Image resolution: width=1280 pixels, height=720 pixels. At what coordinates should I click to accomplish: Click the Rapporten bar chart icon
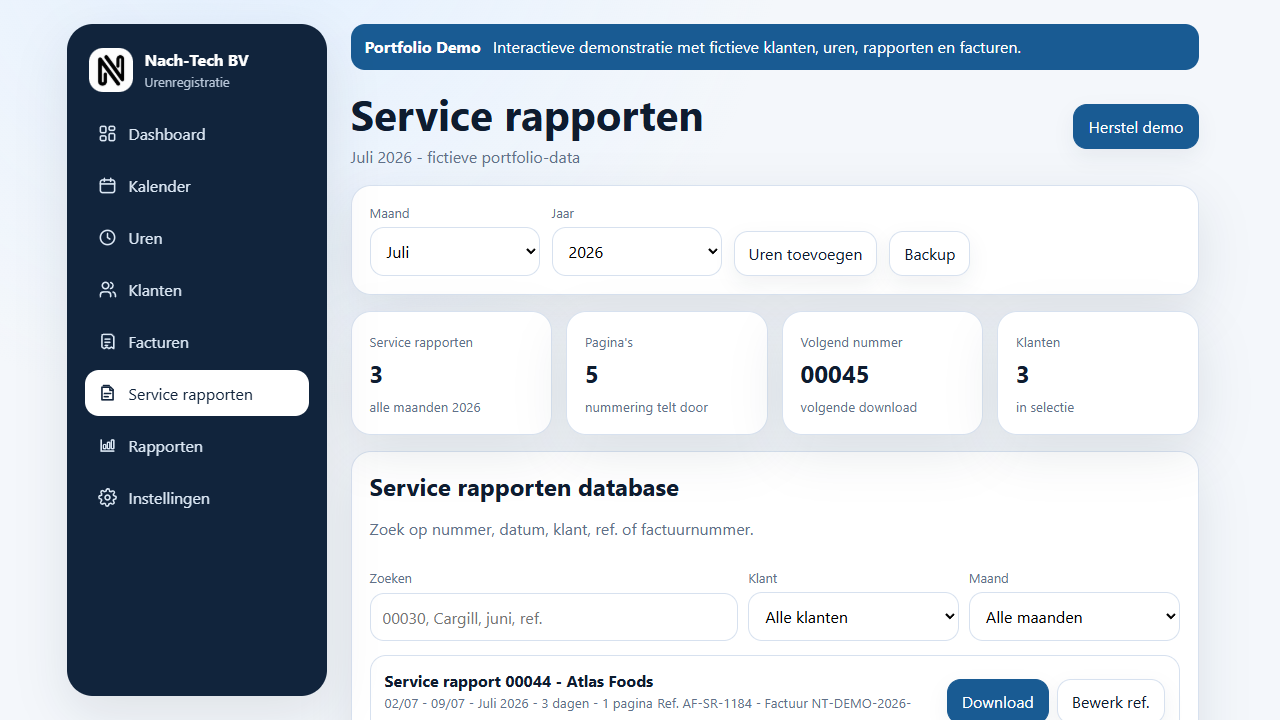pos(107,446)
